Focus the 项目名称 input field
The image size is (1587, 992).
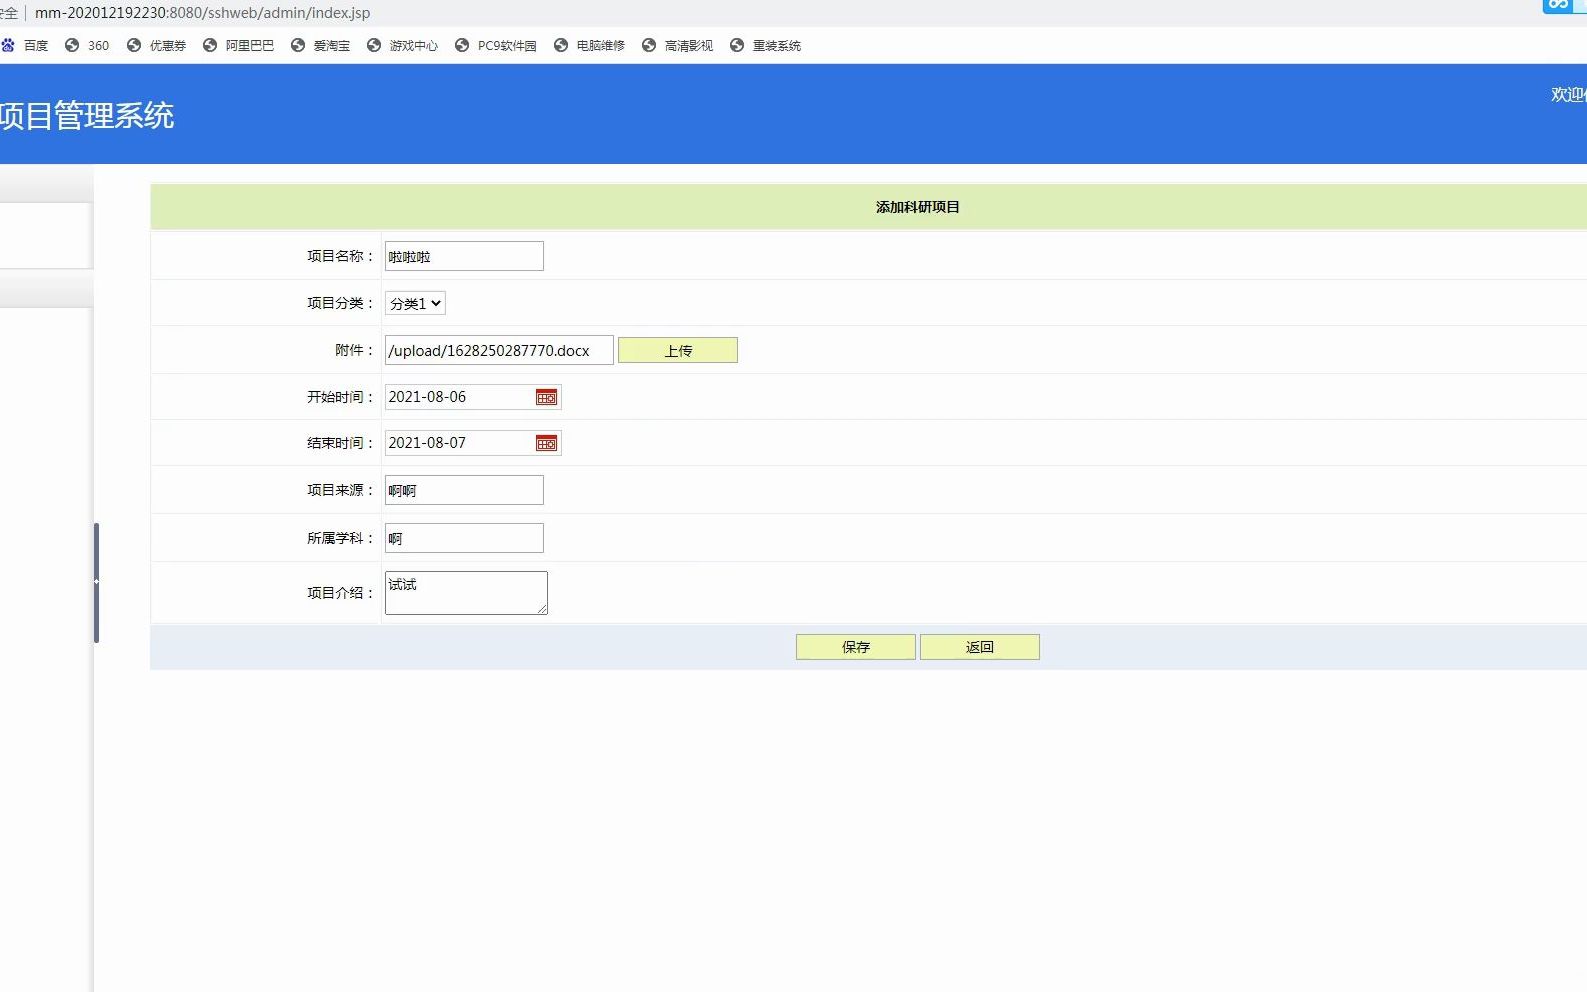[x=464, y=256]
